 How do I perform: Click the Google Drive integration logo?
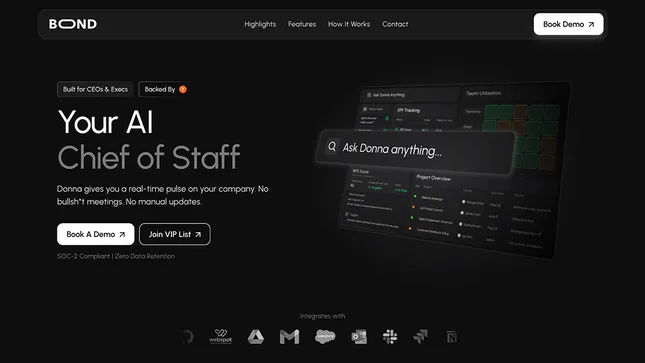coord(255,337)
